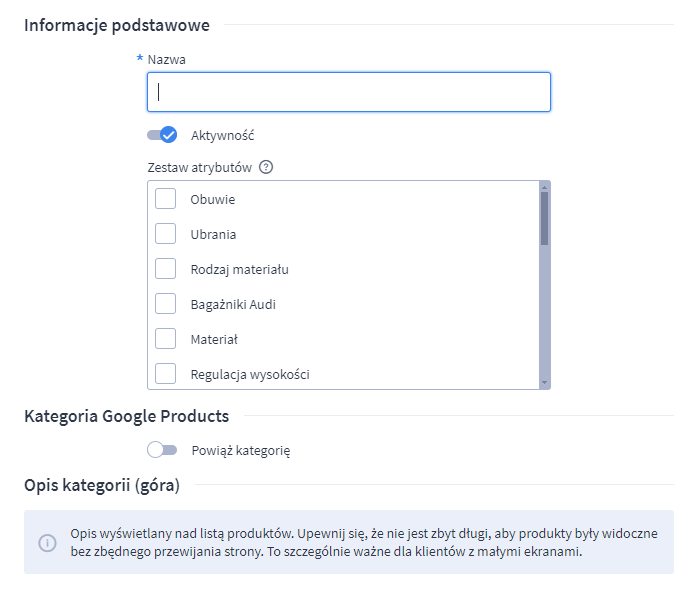Click the attribute list scrollbar thumb

[x=544, y=218]
